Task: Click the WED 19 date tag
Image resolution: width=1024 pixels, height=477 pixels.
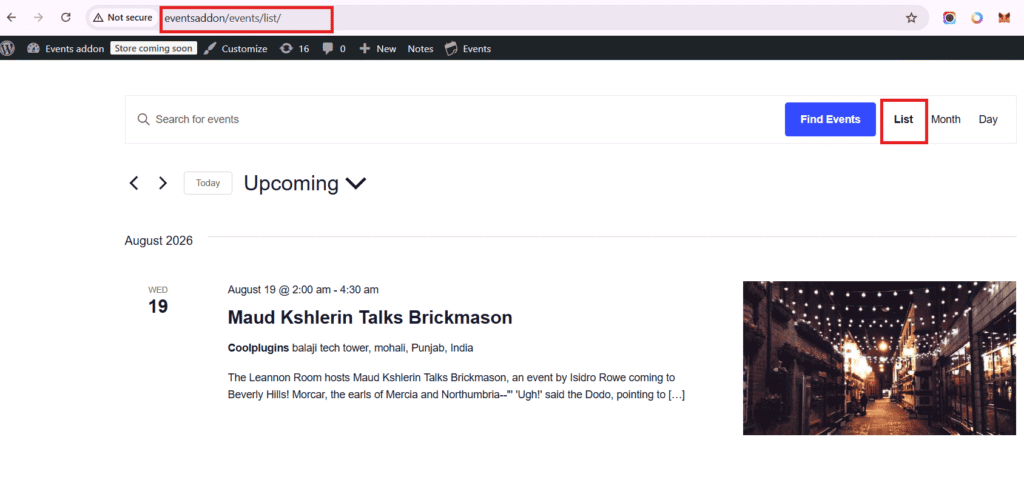Action: [158, 301]
